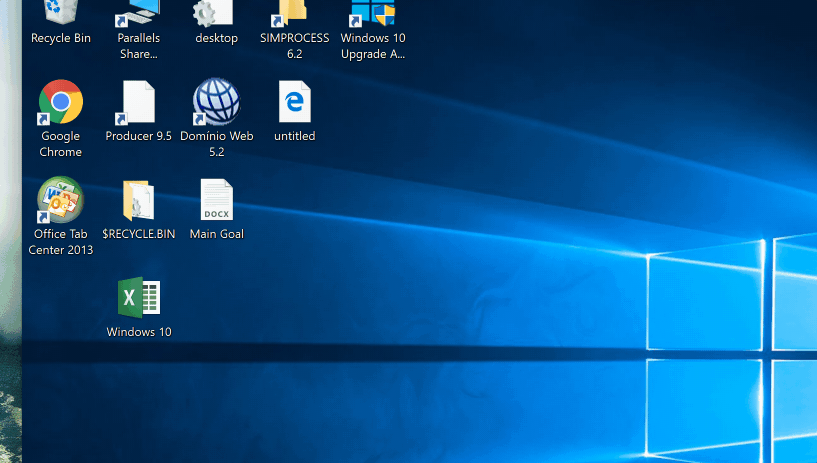Click the Excel file icon named Windows 10

(138, 297)
